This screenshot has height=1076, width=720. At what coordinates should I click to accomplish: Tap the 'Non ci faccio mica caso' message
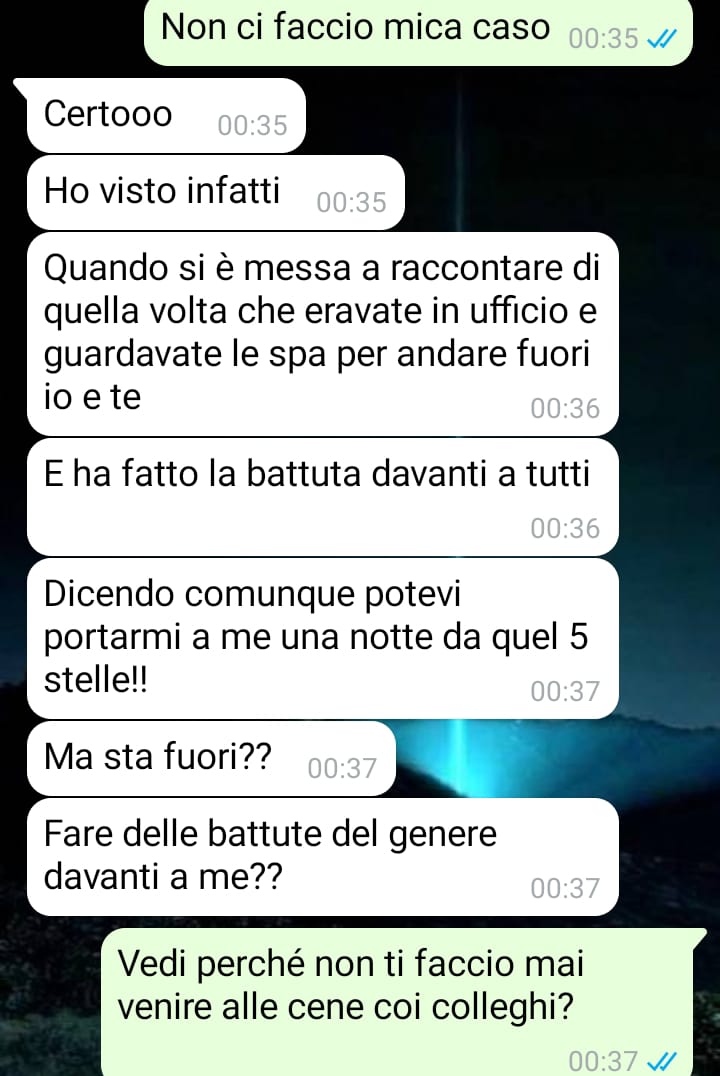point(418,32)
